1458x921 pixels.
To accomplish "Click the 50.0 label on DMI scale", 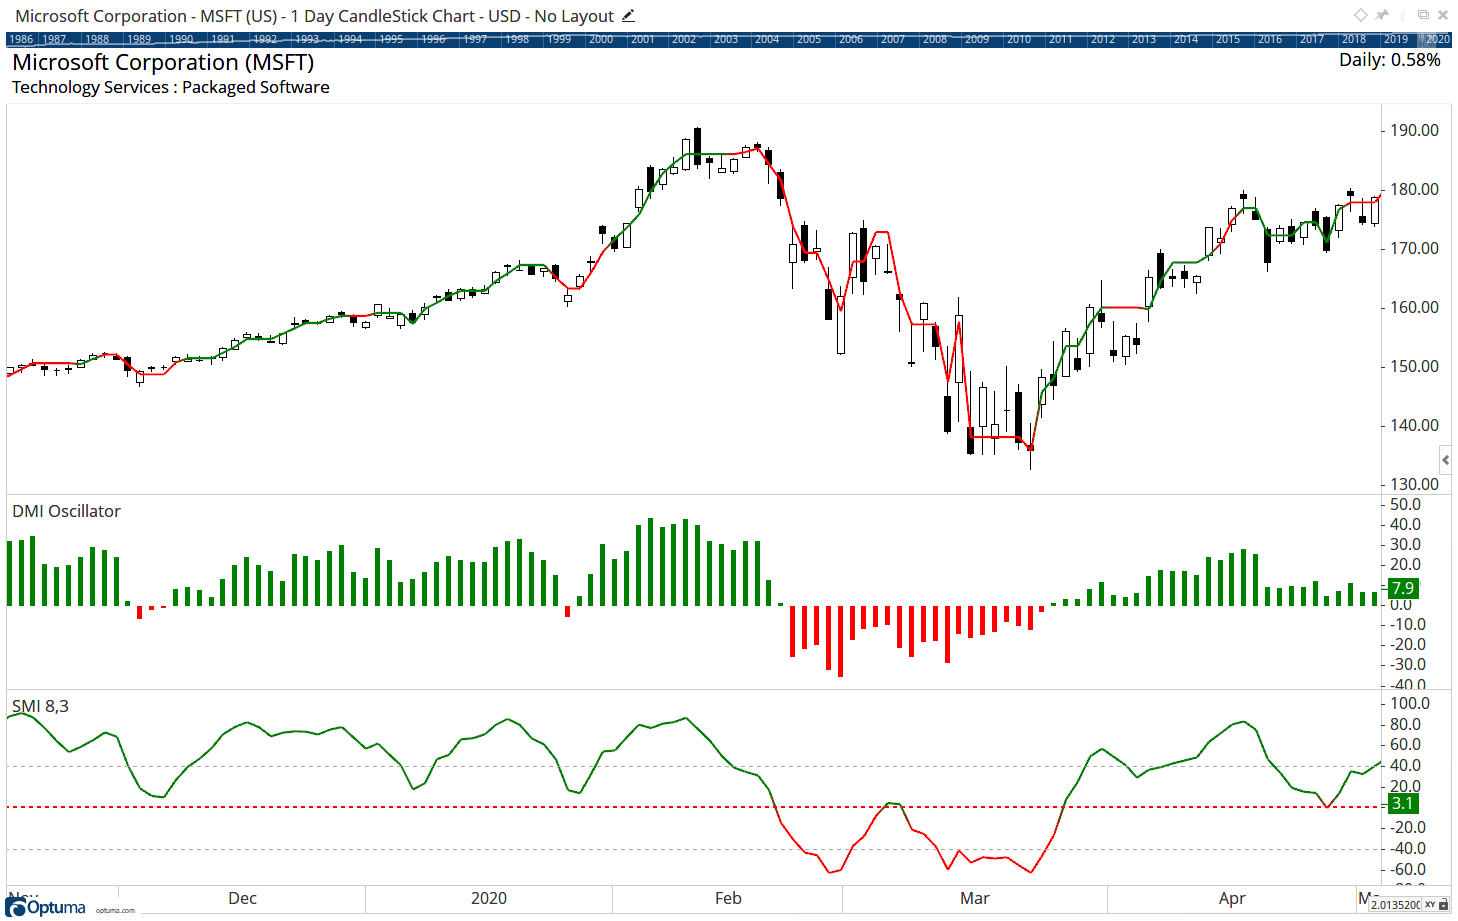I will pos(1405,504).
